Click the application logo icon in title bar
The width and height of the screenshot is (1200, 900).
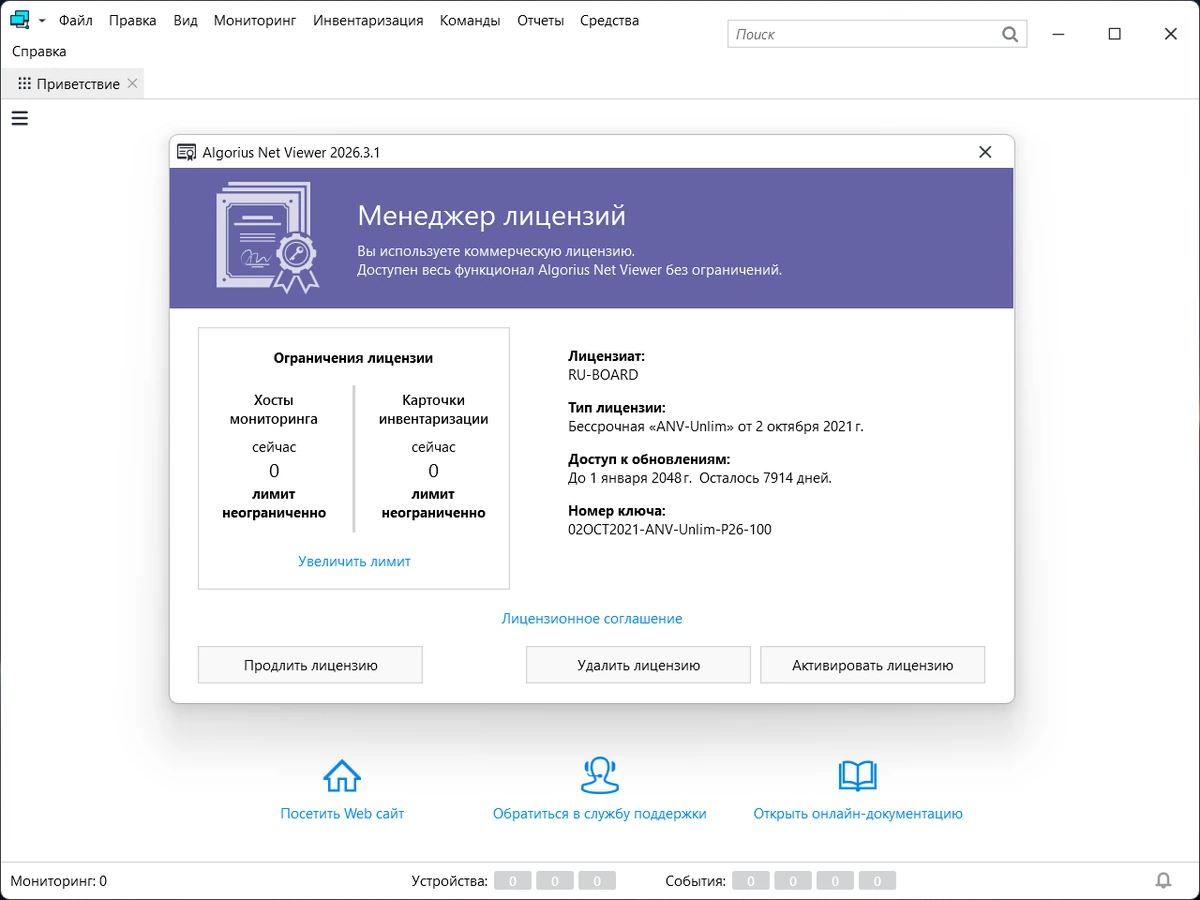[19, 19]
